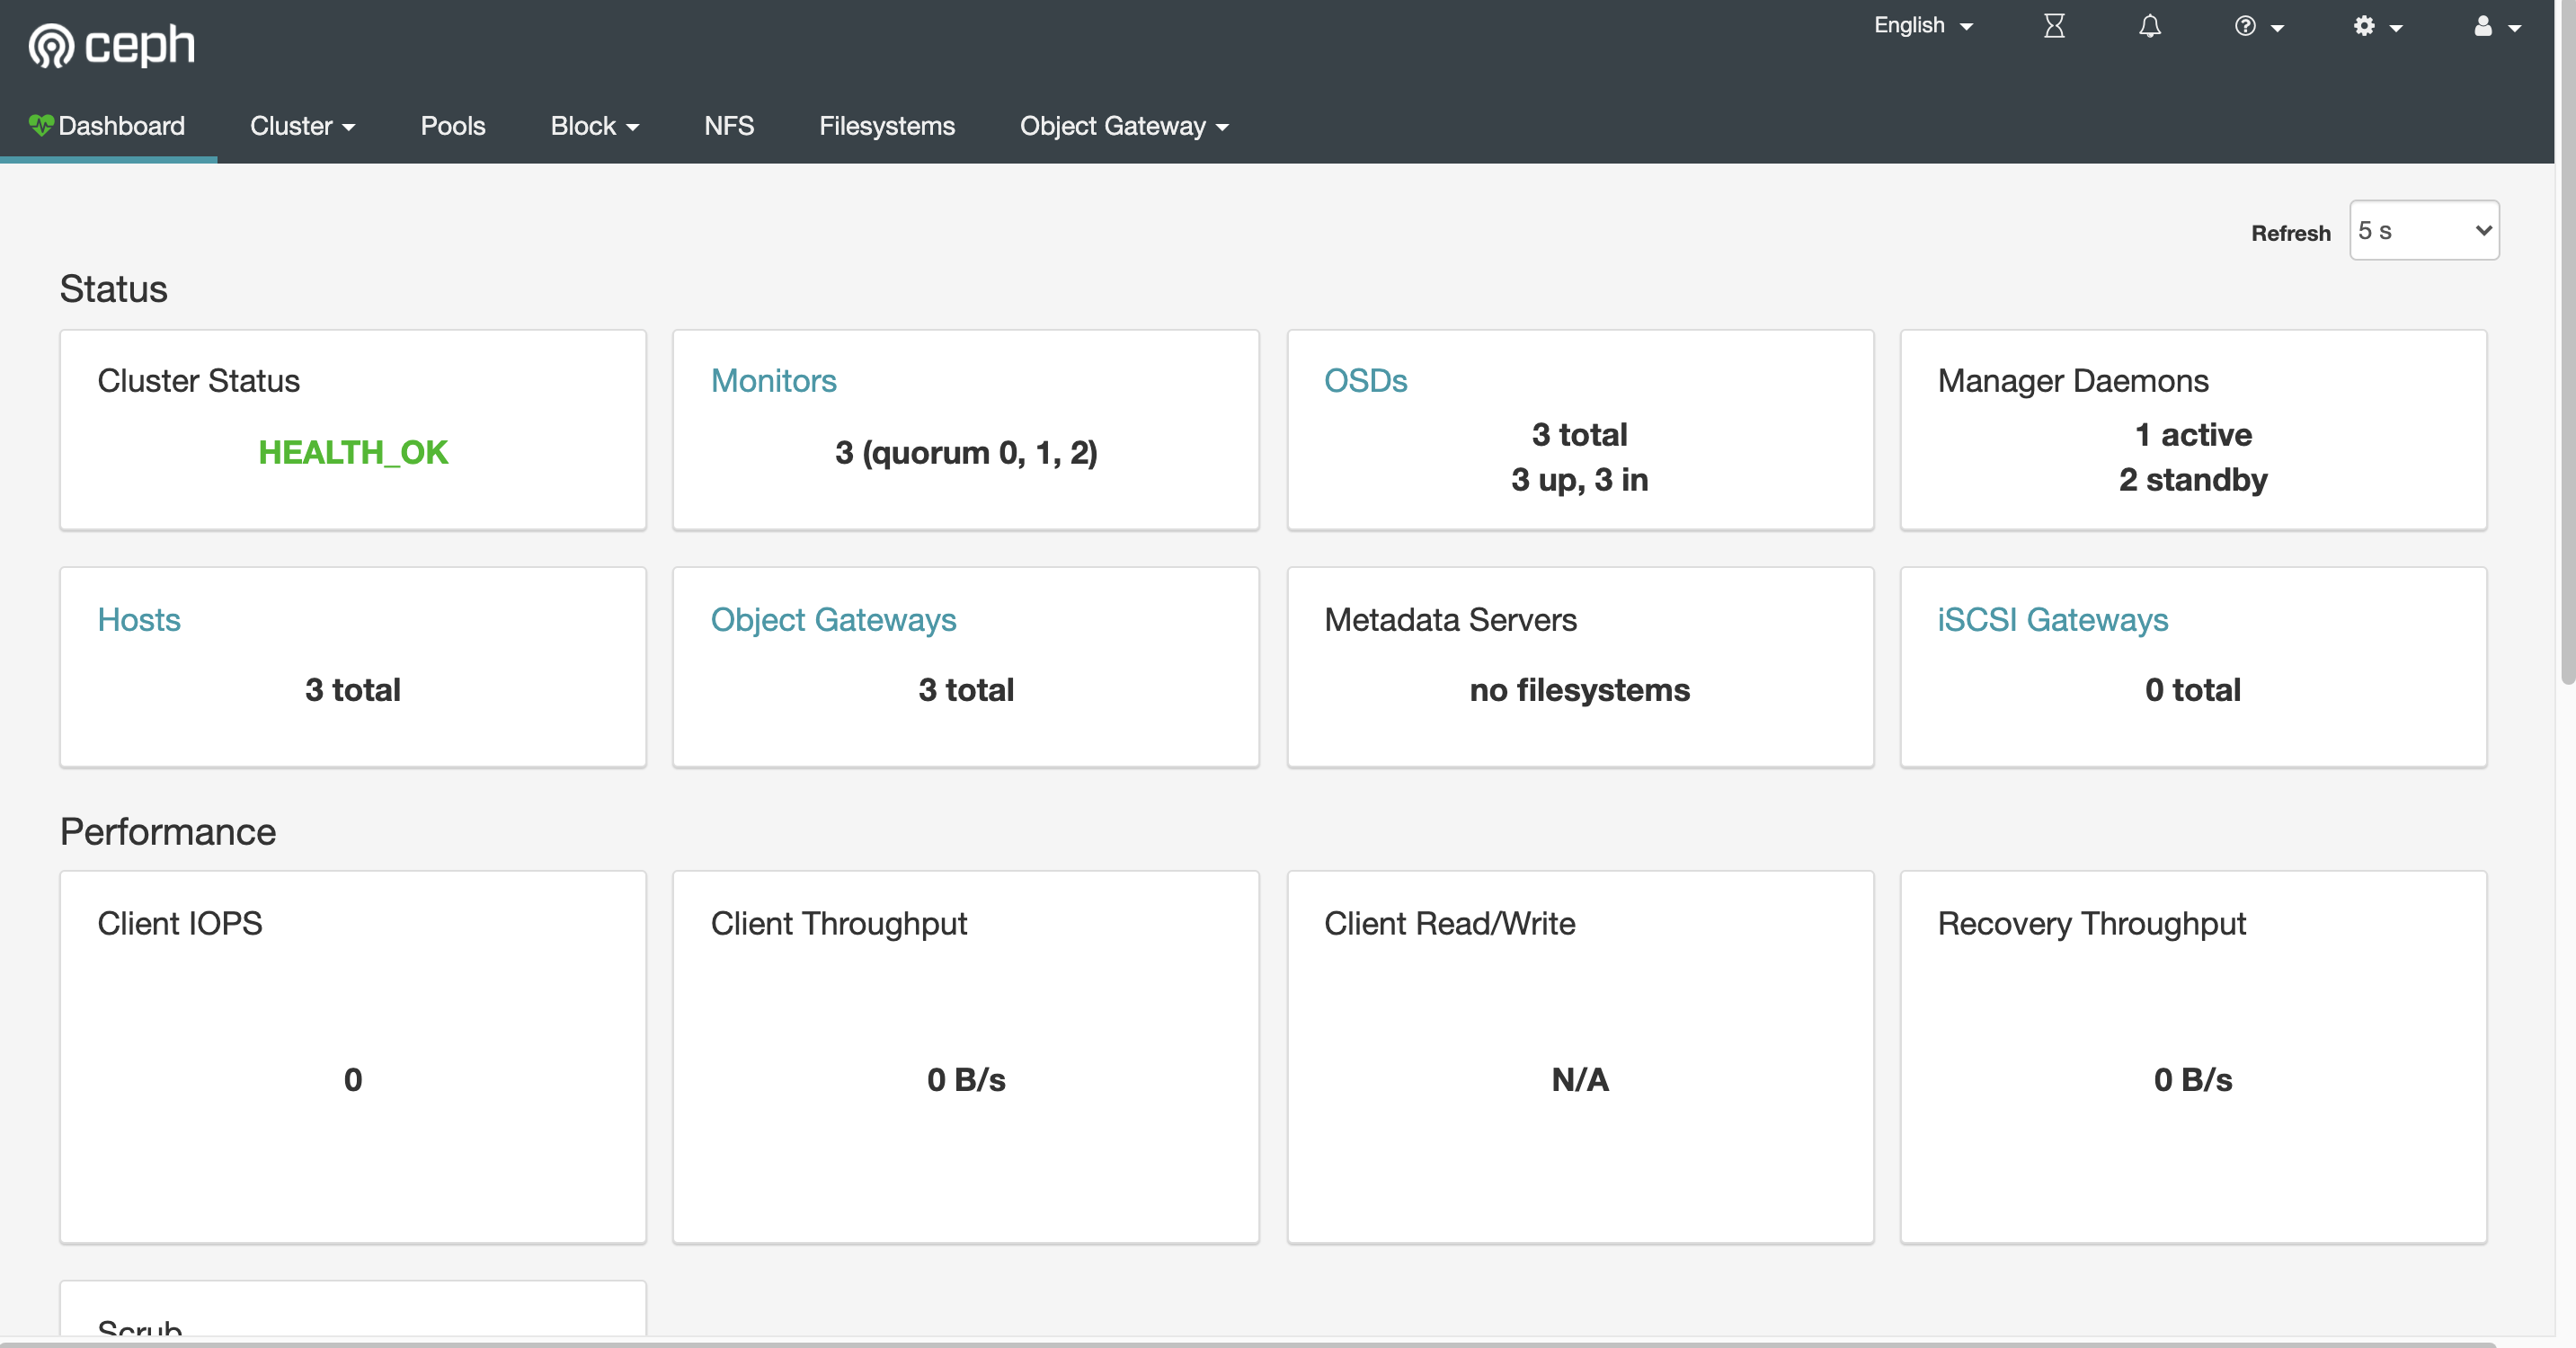
Task: Open the notifications bell icon
Action: (2150, 26)
